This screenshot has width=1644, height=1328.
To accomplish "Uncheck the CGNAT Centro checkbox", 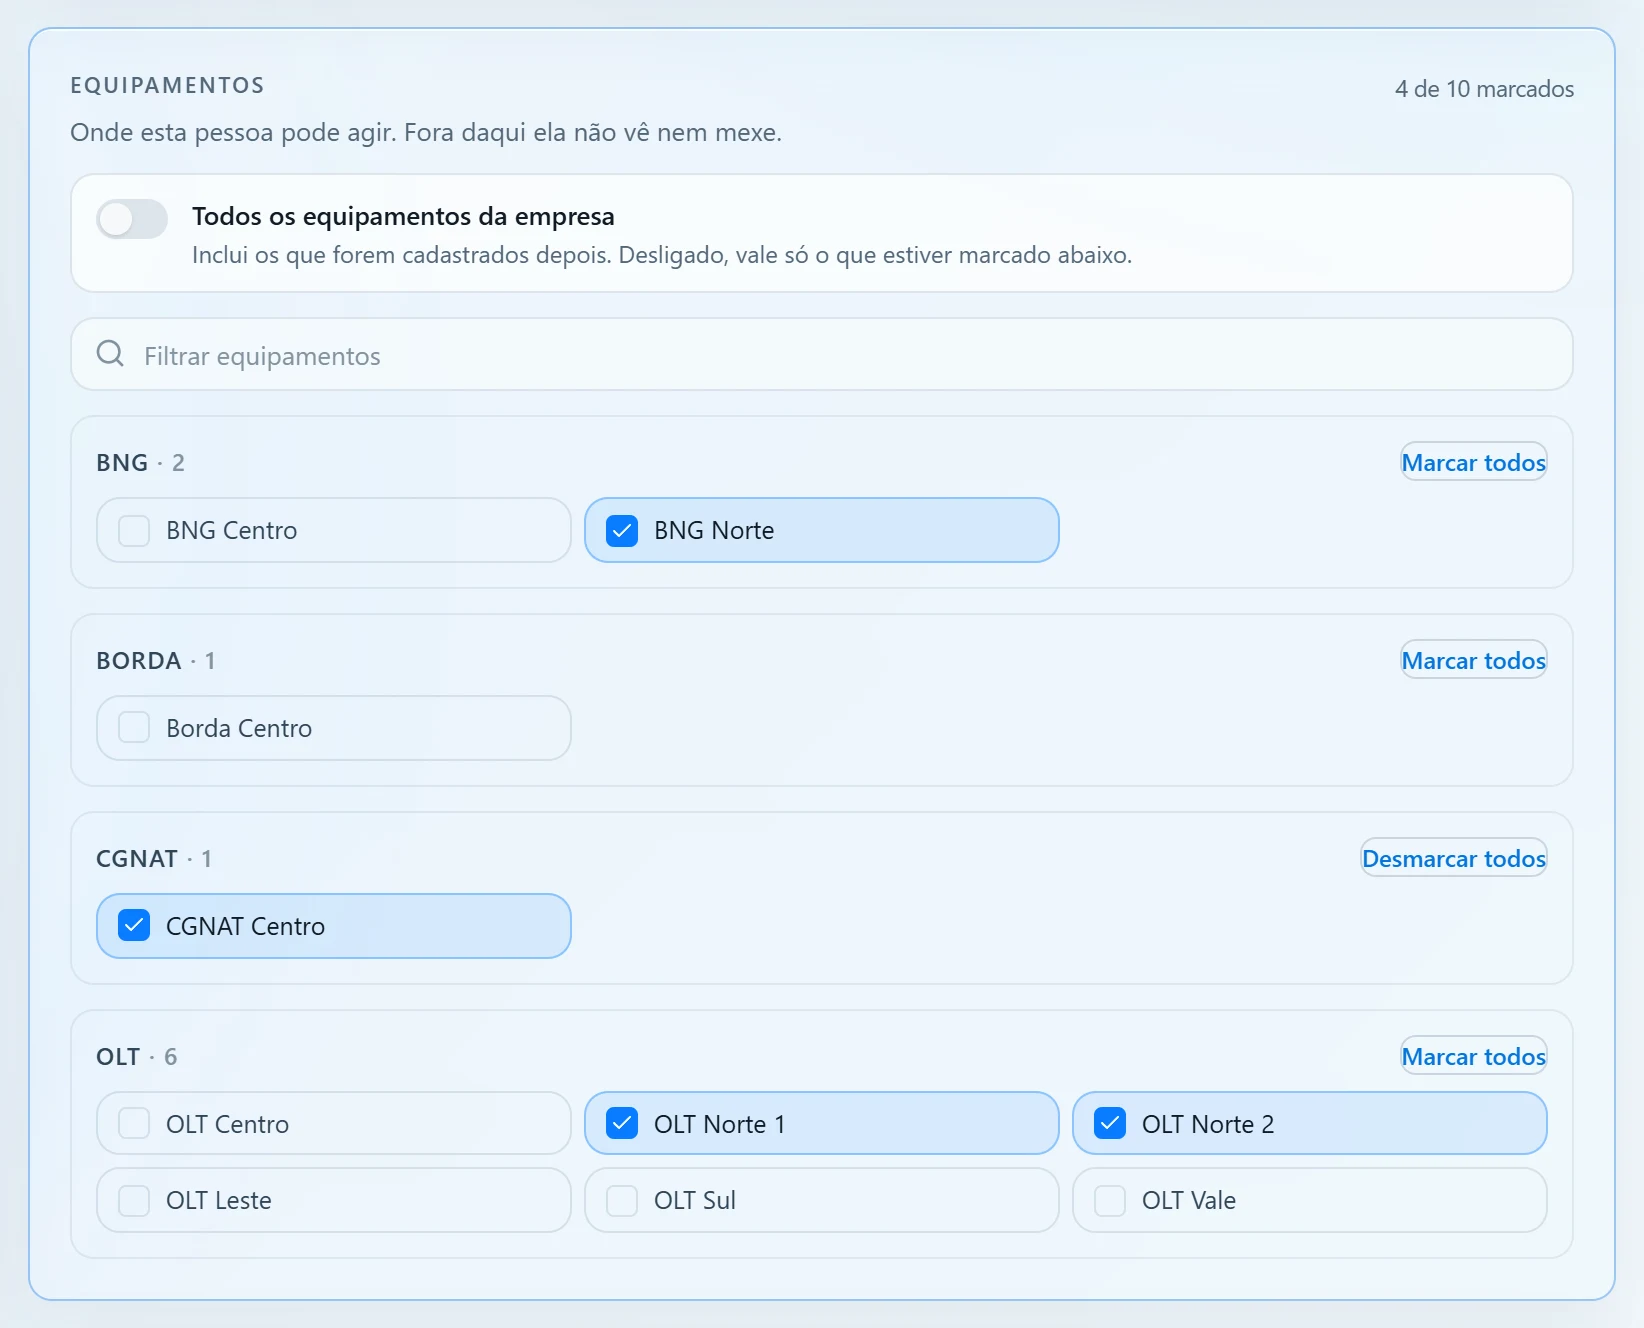I will pos(134,926).
